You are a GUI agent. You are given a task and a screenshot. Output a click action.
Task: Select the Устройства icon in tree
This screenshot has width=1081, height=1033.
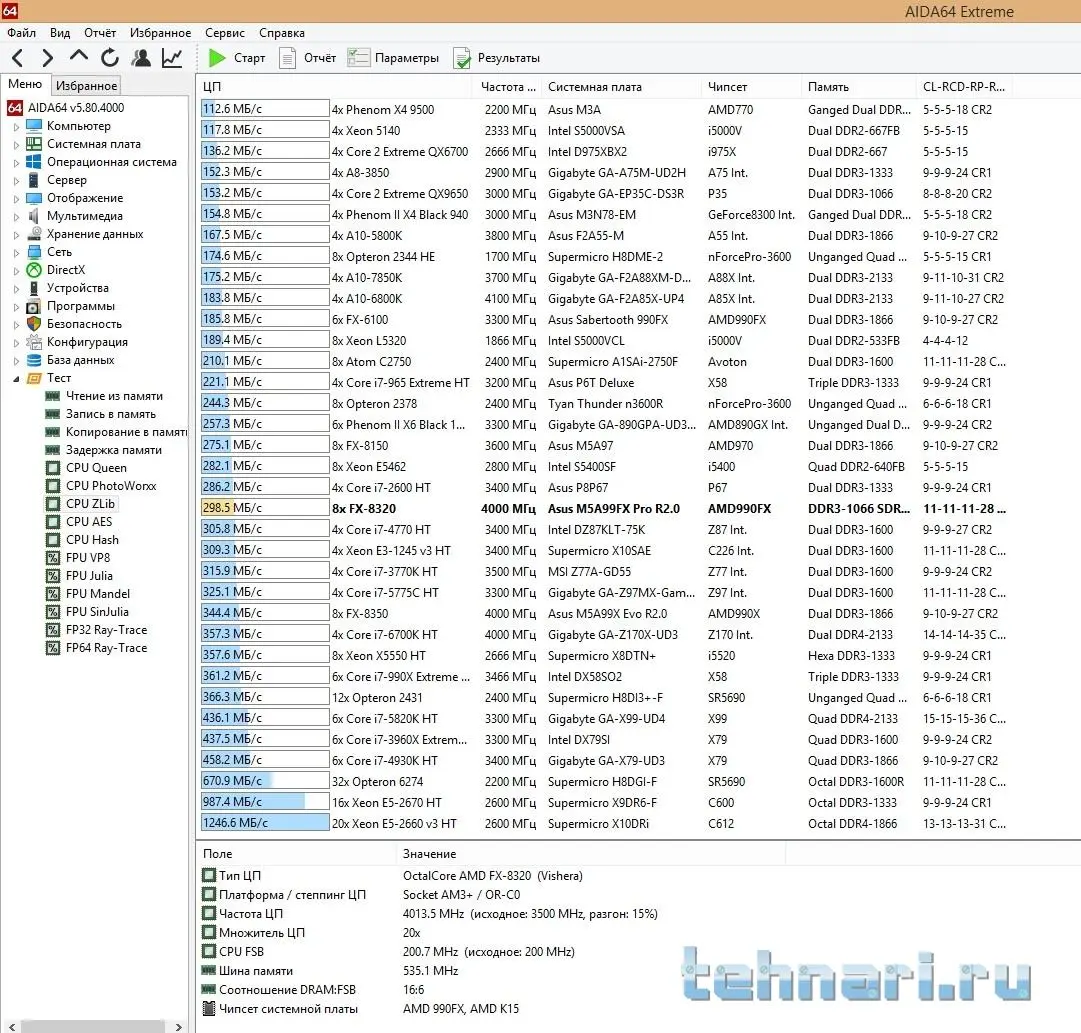(x=34, y=288)
